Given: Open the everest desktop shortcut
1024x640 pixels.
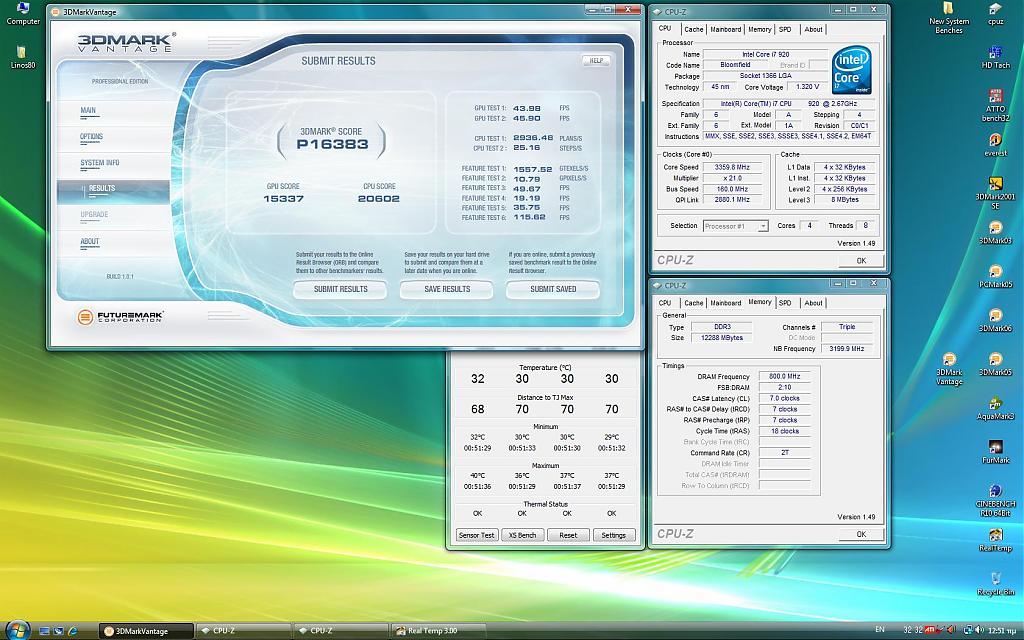Looking at the screenshot, I should pyautogui.click(x=995, y=144).
